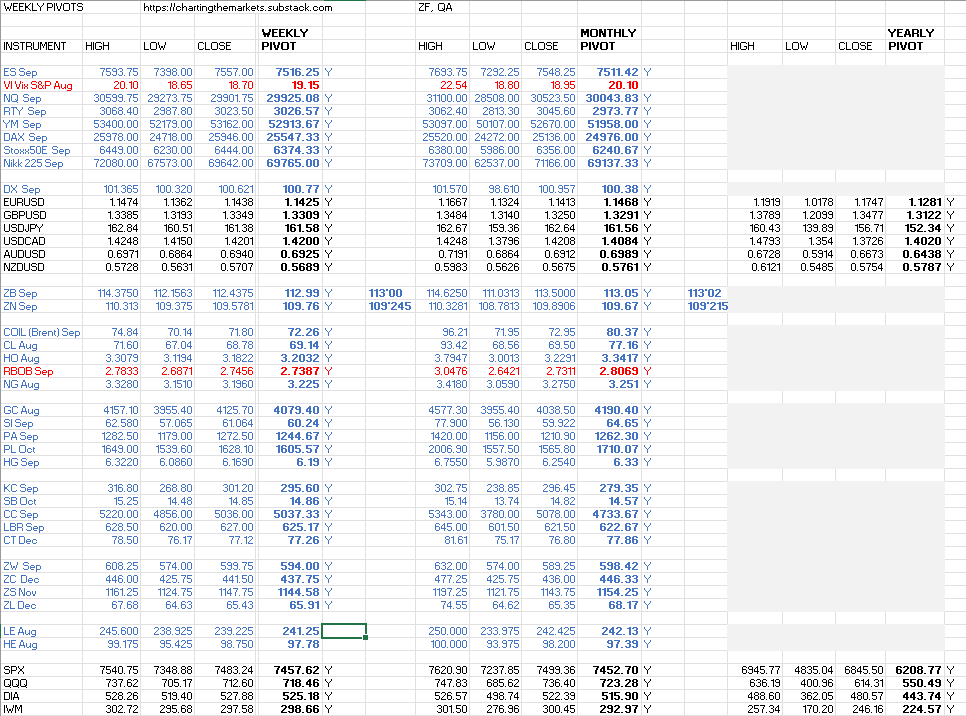This screenshot has width=966, height=716.
Task: Click the USDCAD instrument cell
Action: point(24,241)
